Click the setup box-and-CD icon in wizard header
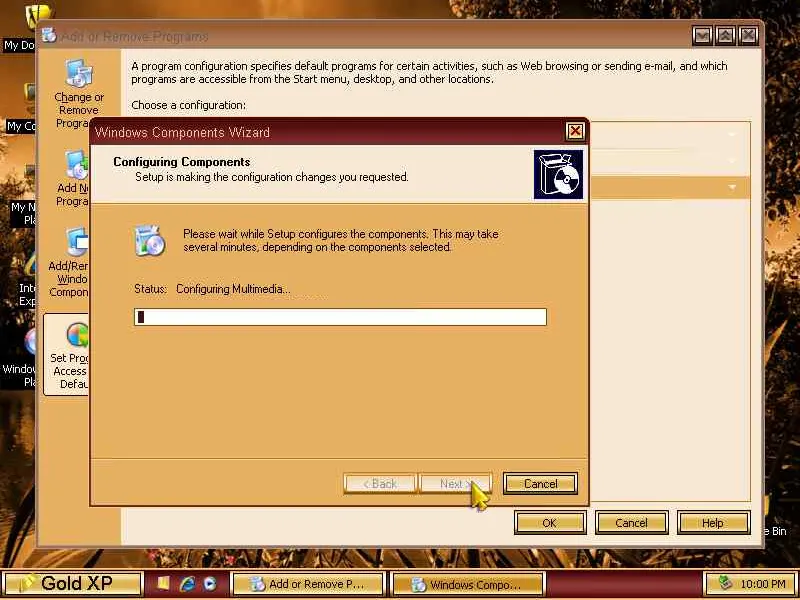The image size is (800, 600). [558, 174]
